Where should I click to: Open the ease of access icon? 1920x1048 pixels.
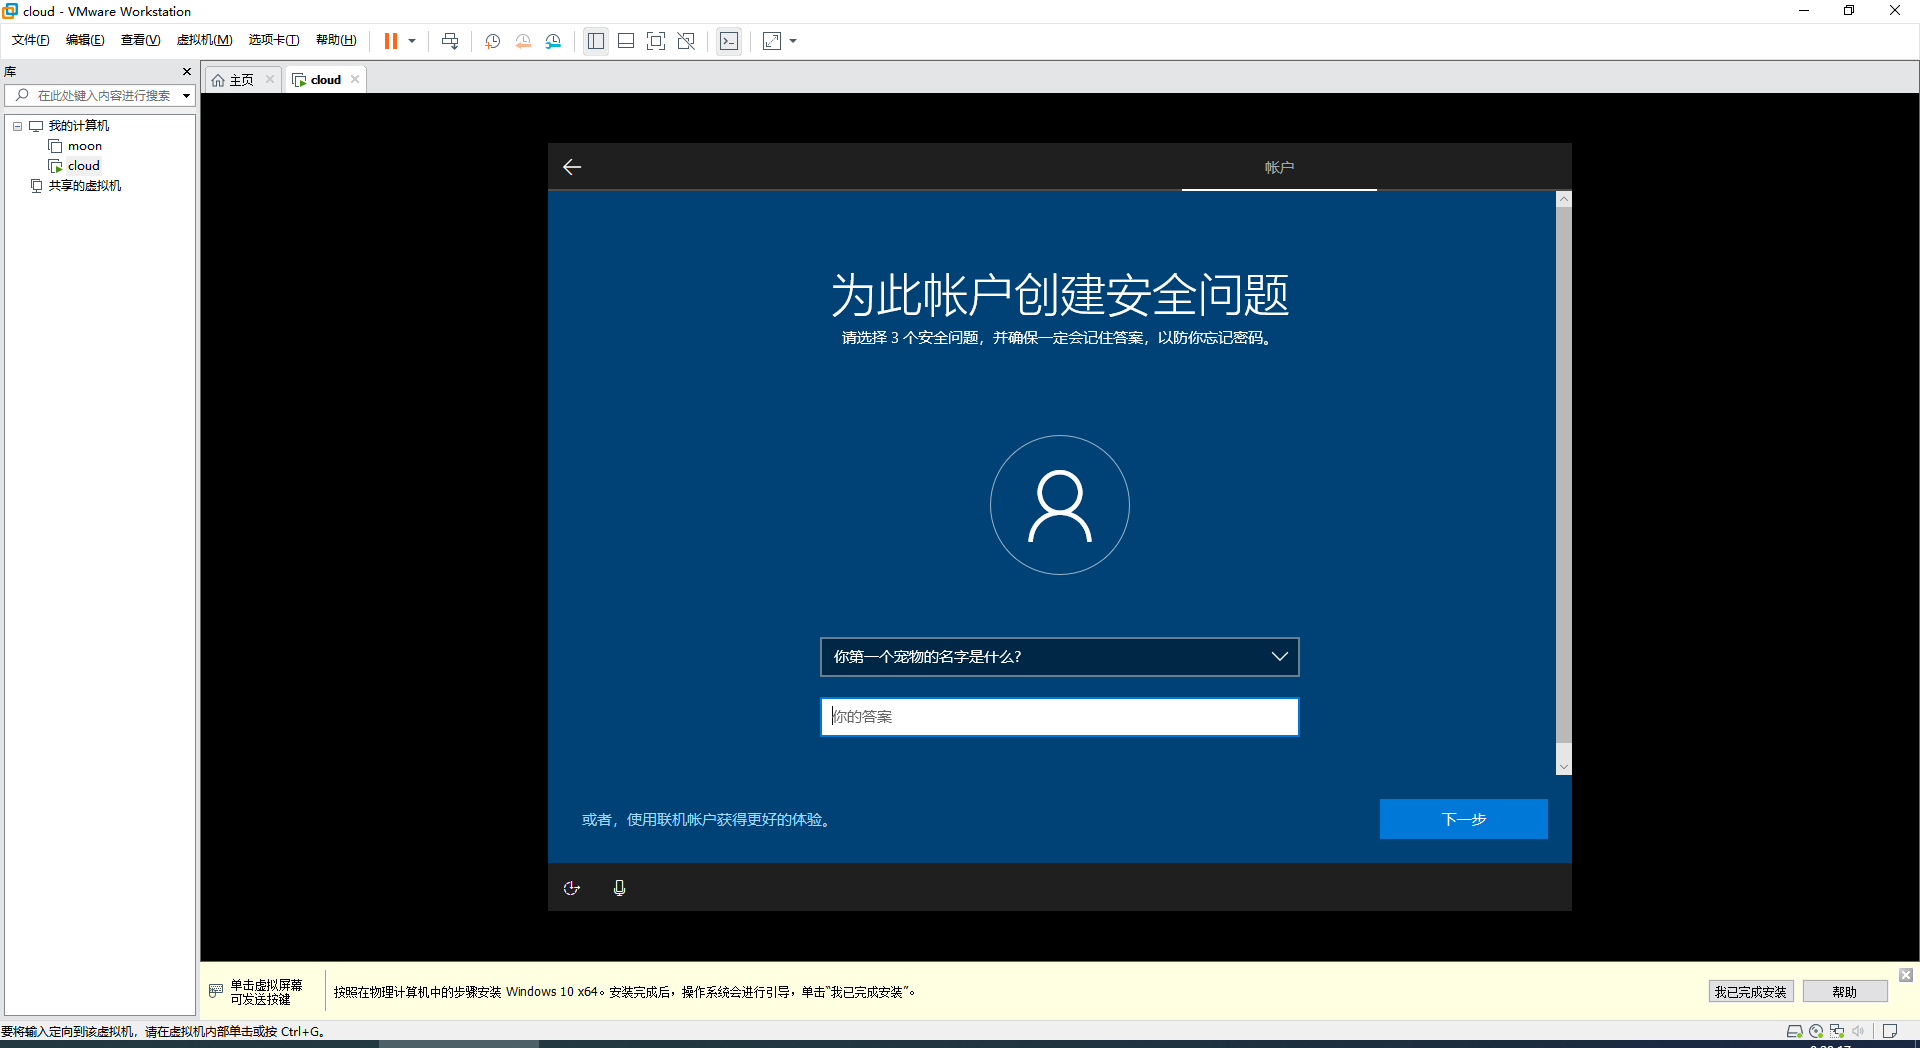(x=572, y=888)
